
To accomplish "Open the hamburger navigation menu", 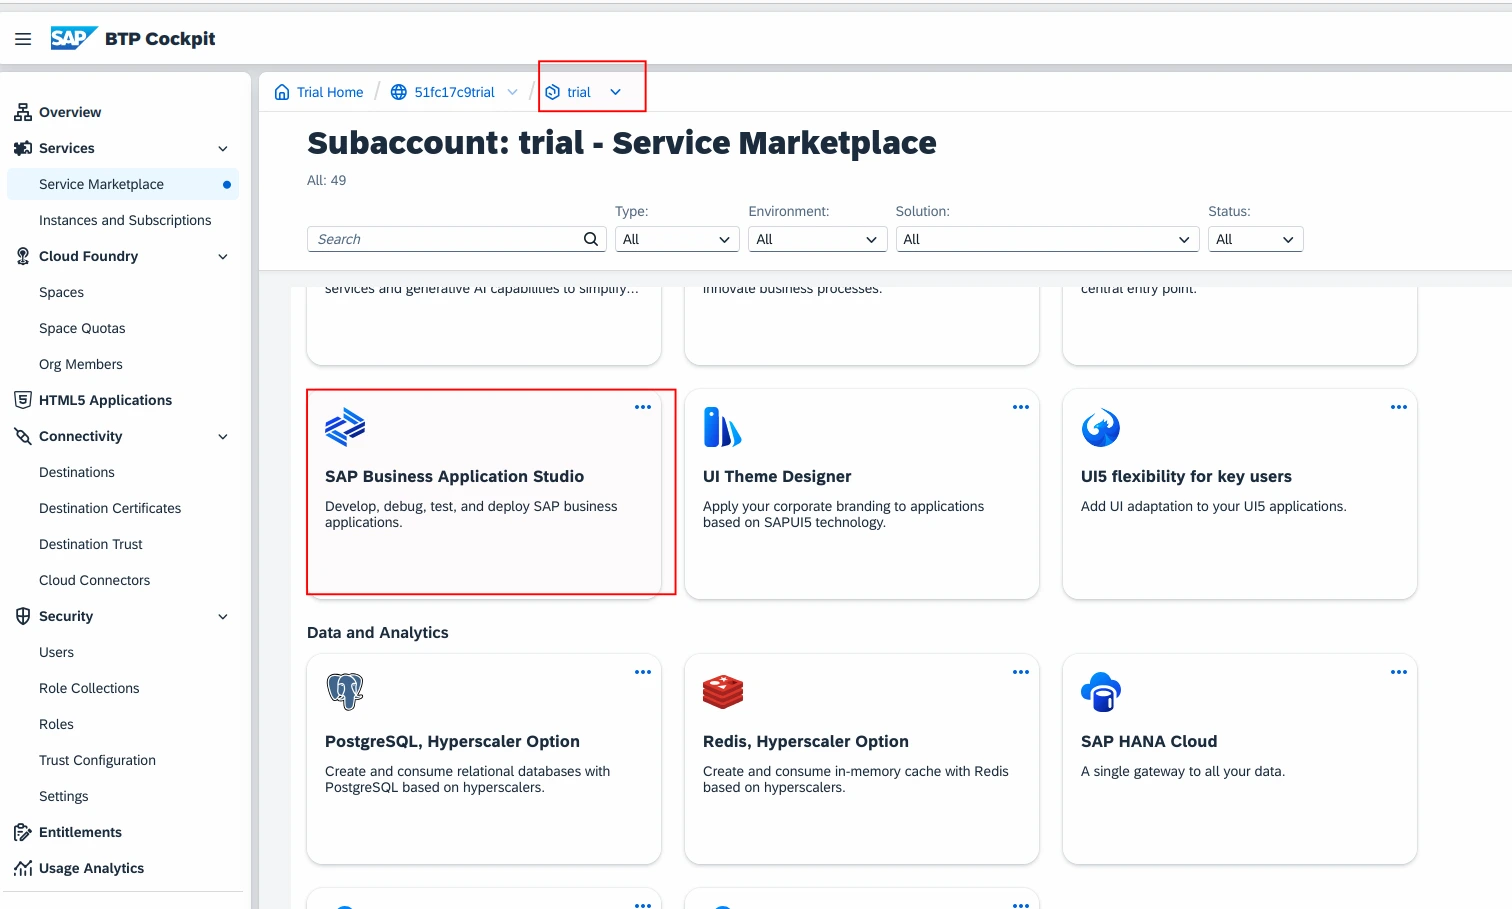I will 23,39.
